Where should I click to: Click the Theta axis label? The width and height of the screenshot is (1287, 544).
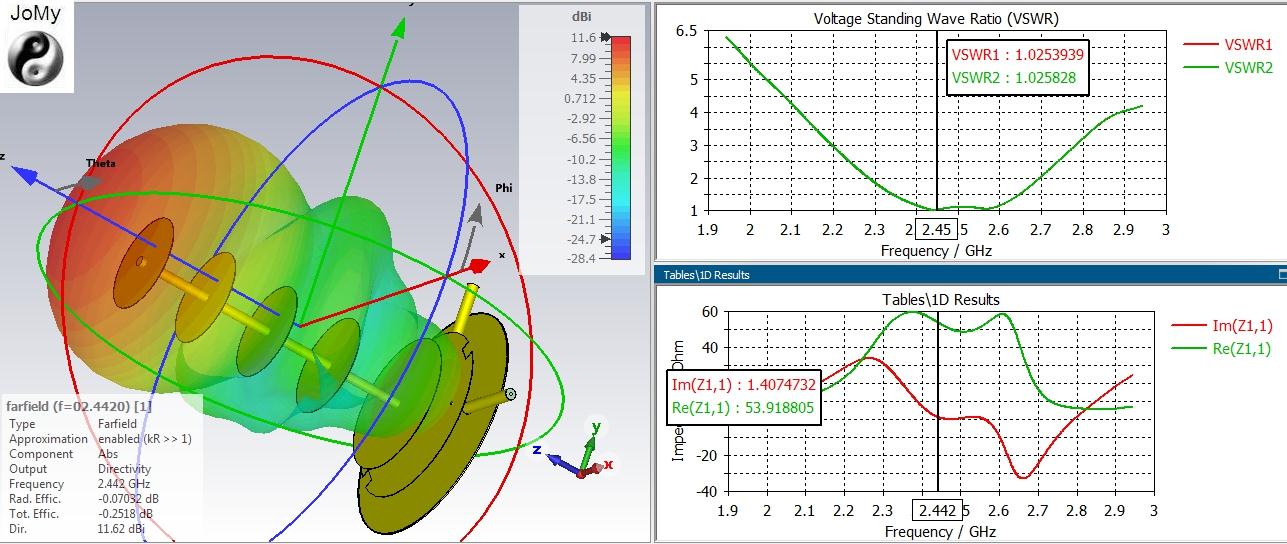(100, 163)
